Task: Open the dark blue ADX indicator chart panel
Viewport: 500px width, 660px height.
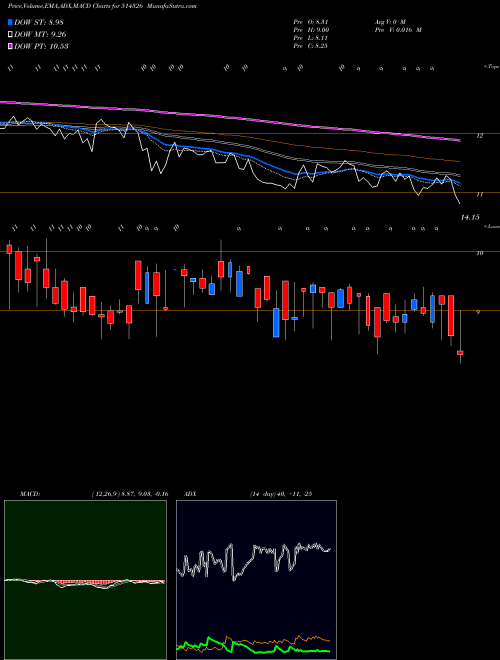Action: [256, 580]
